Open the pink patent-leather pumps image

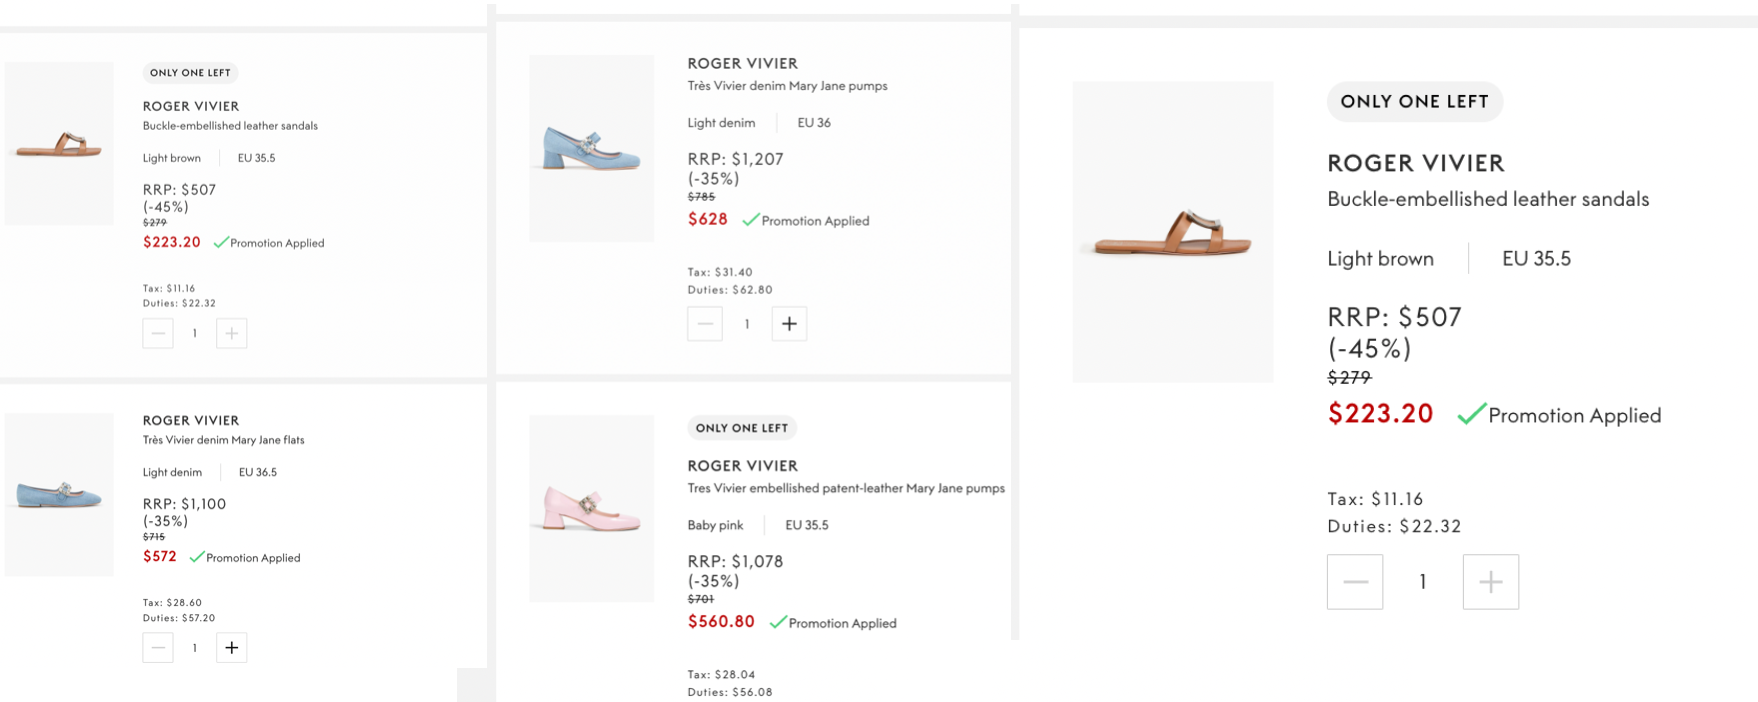point(591,508)
